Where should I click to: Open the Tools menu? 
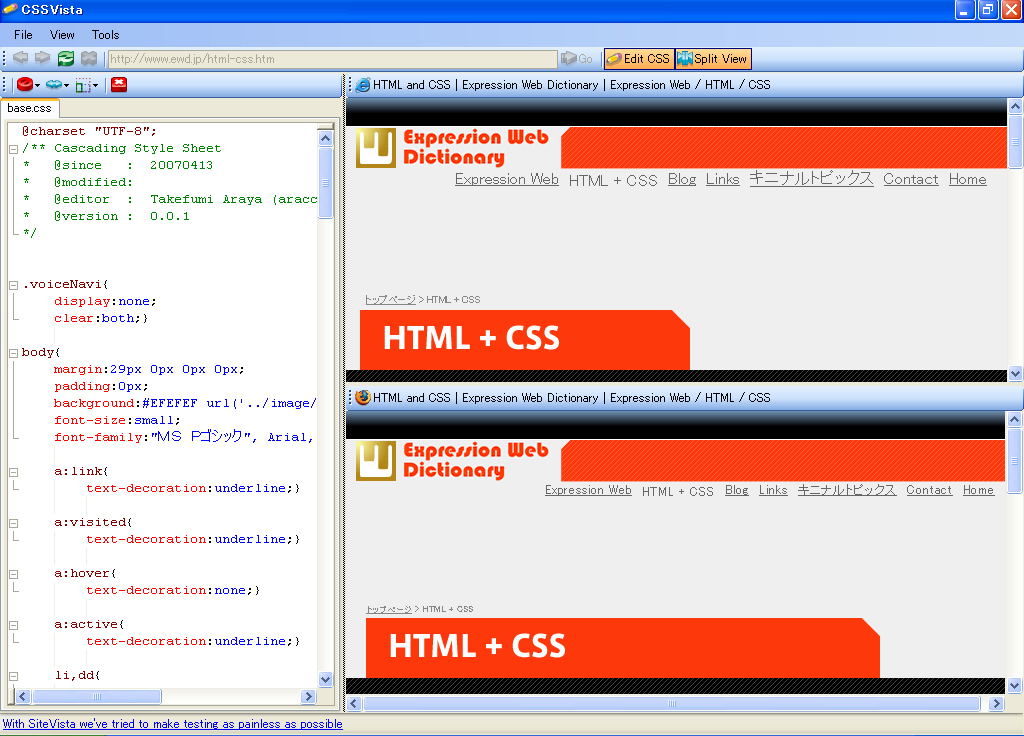point(105,35)
